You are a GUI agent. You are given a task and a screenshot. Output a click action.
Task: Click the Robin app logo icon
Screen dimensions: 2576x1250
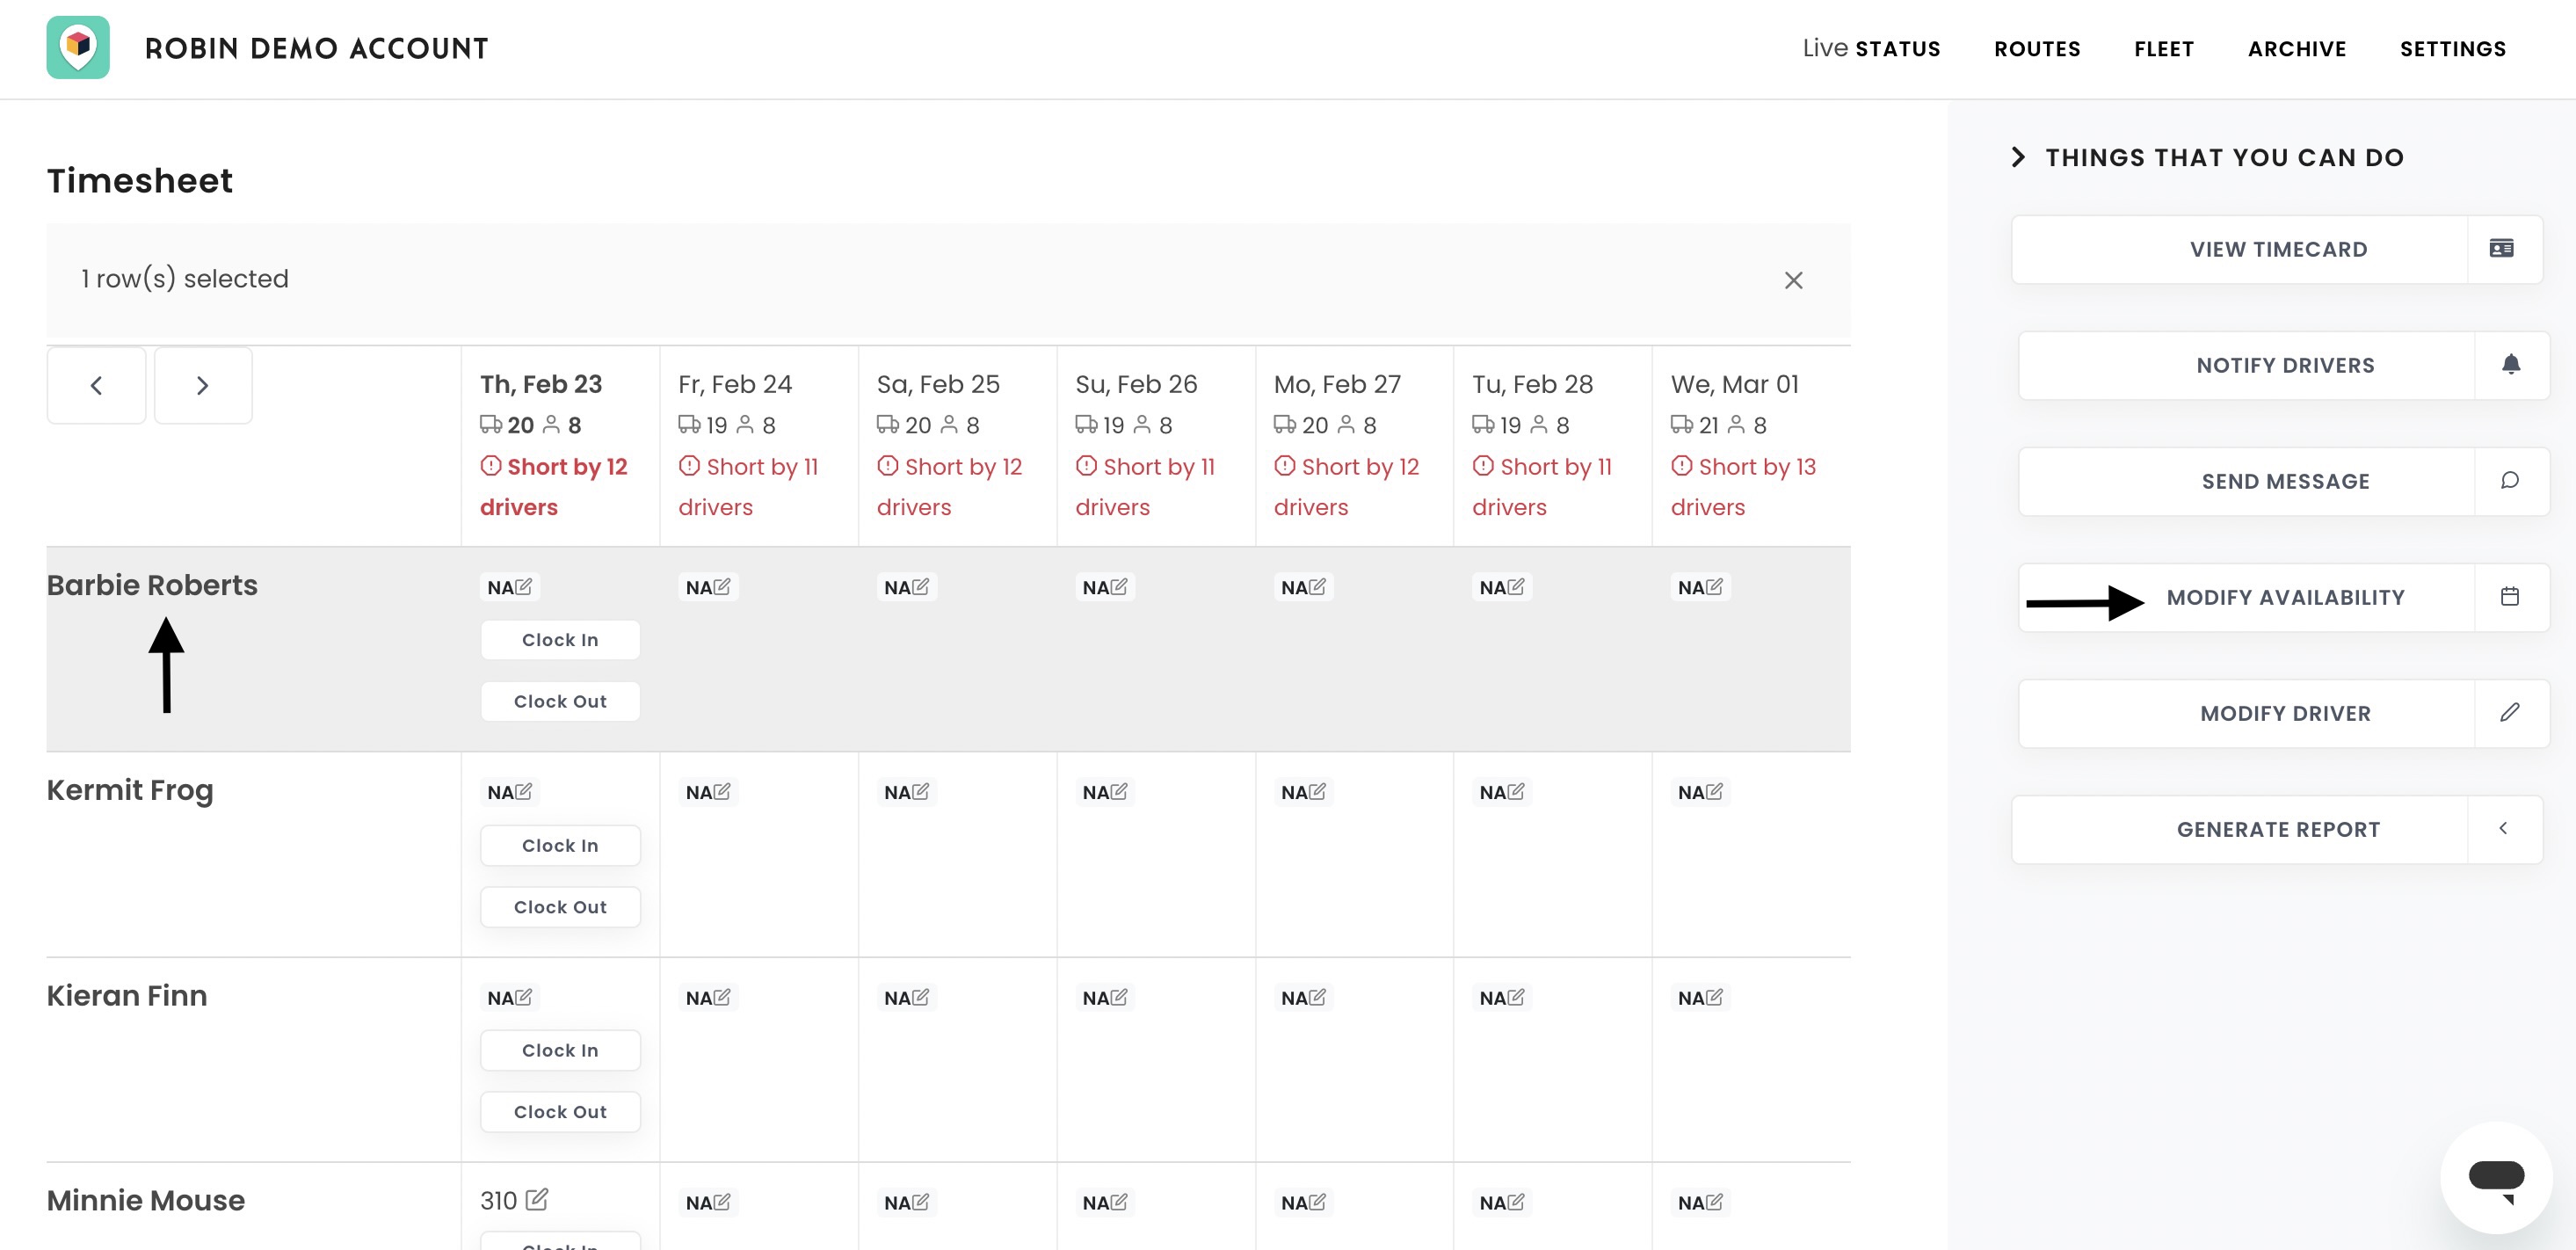coord(78,47)
